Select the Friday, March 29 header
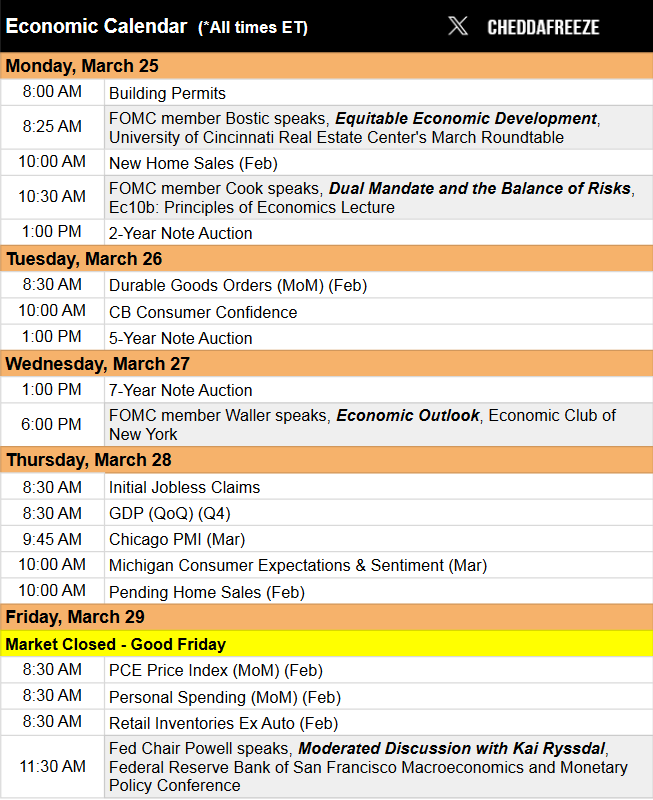This screenshot has height=800, width=653. click(x=326, y=617)
